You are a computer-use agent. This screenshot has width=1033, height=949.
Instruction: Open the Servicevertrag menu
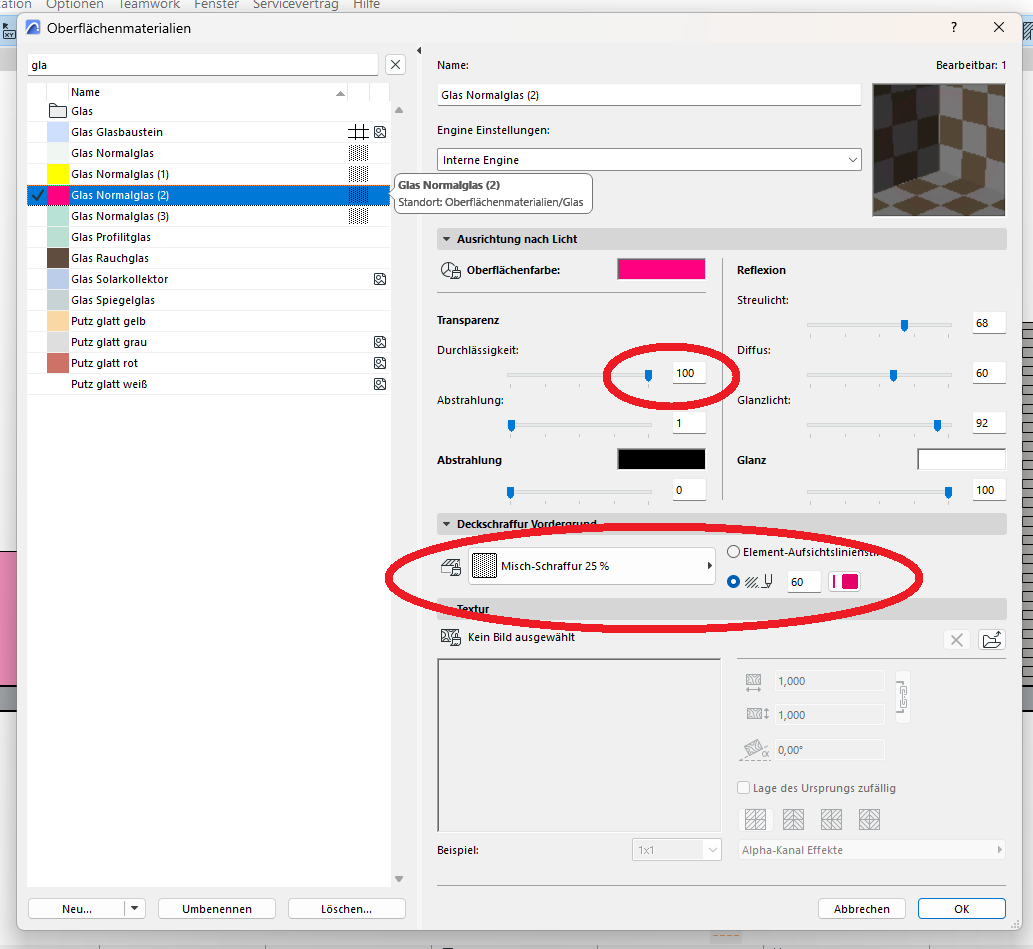[296, 5]
